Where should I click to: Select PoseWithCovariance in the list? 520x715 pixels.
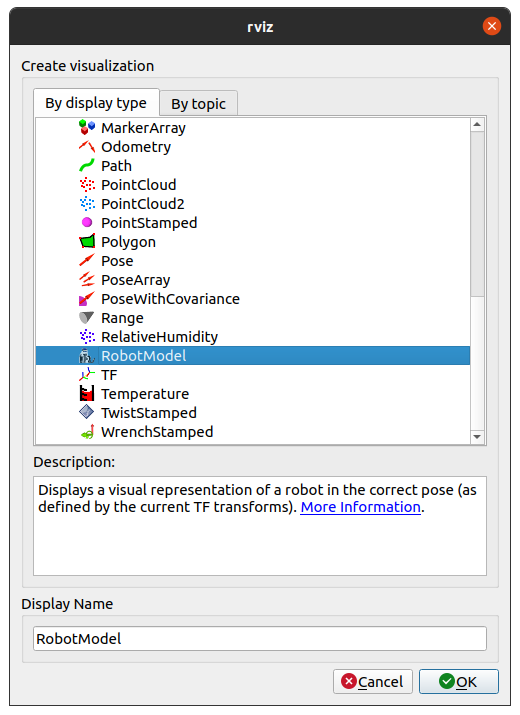[253, 299]
